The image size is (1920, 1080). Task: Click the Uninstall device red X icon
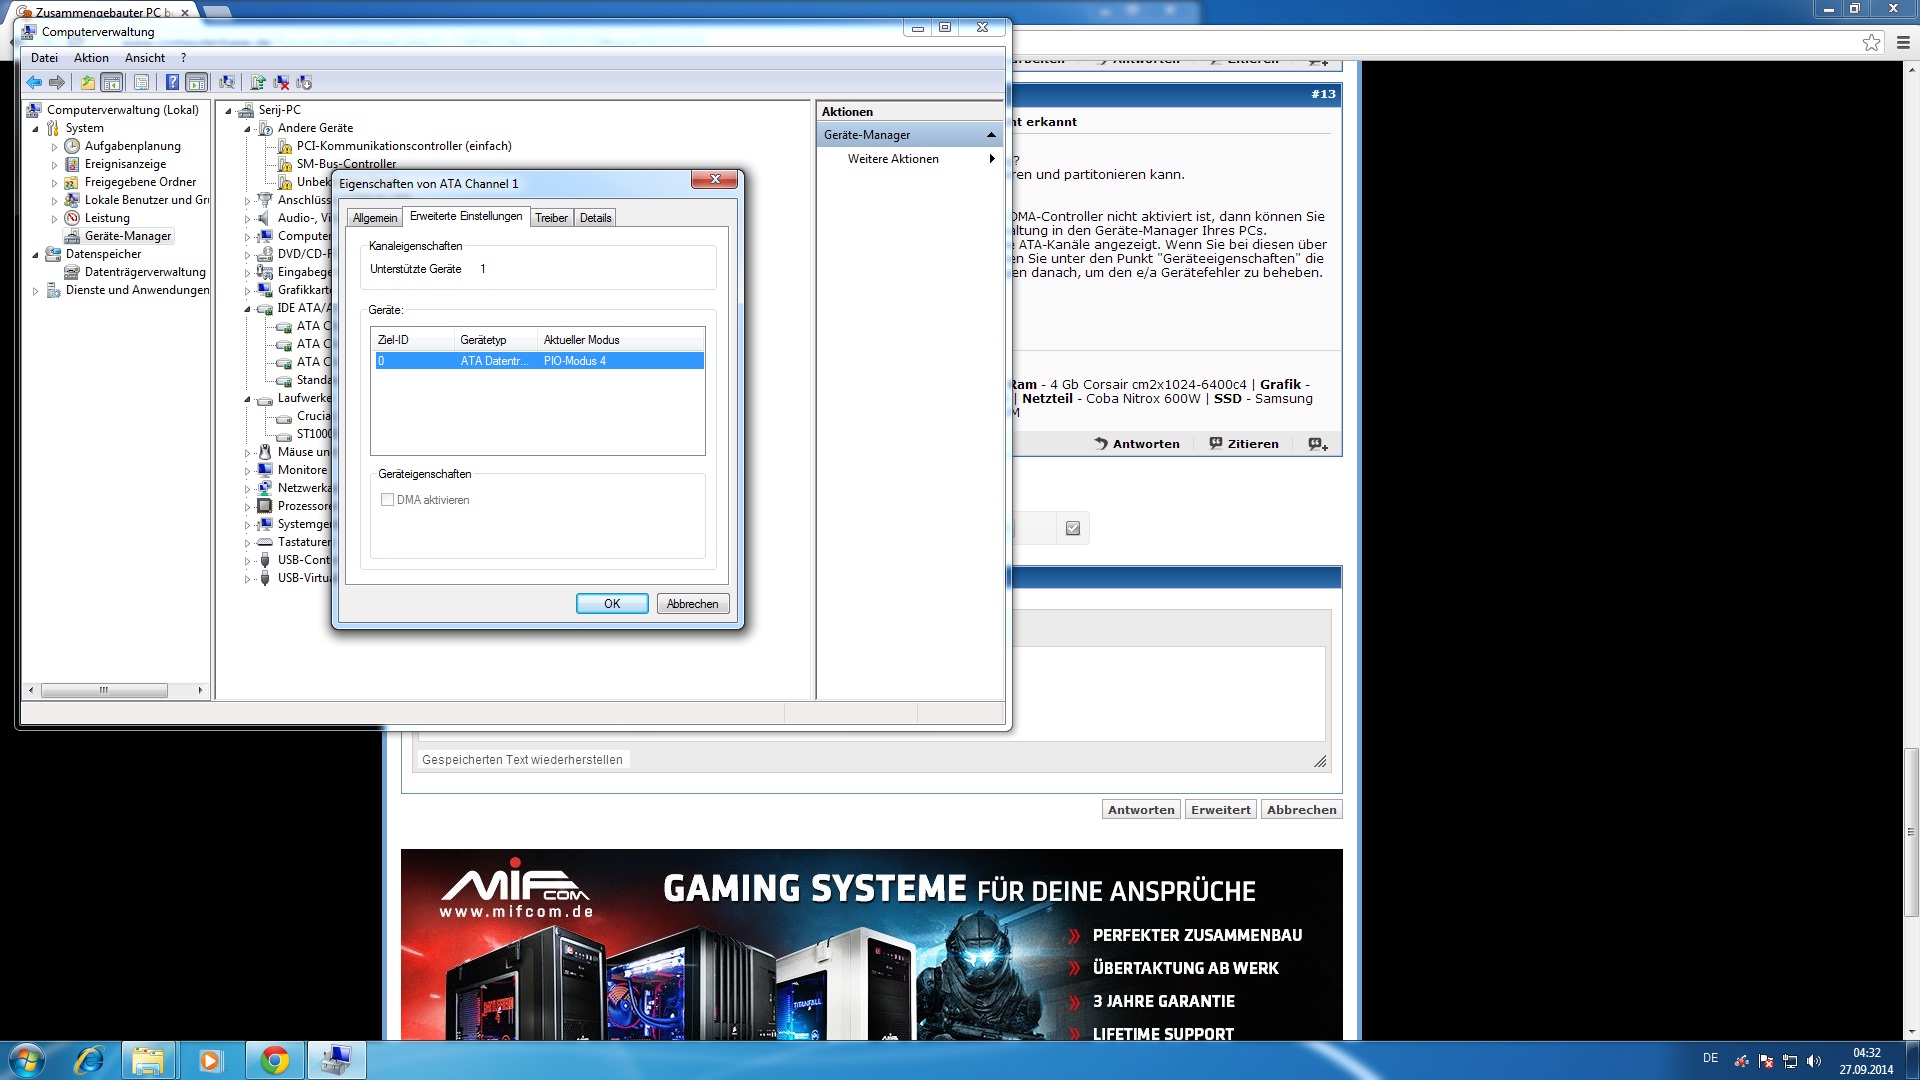coord(281,82)
